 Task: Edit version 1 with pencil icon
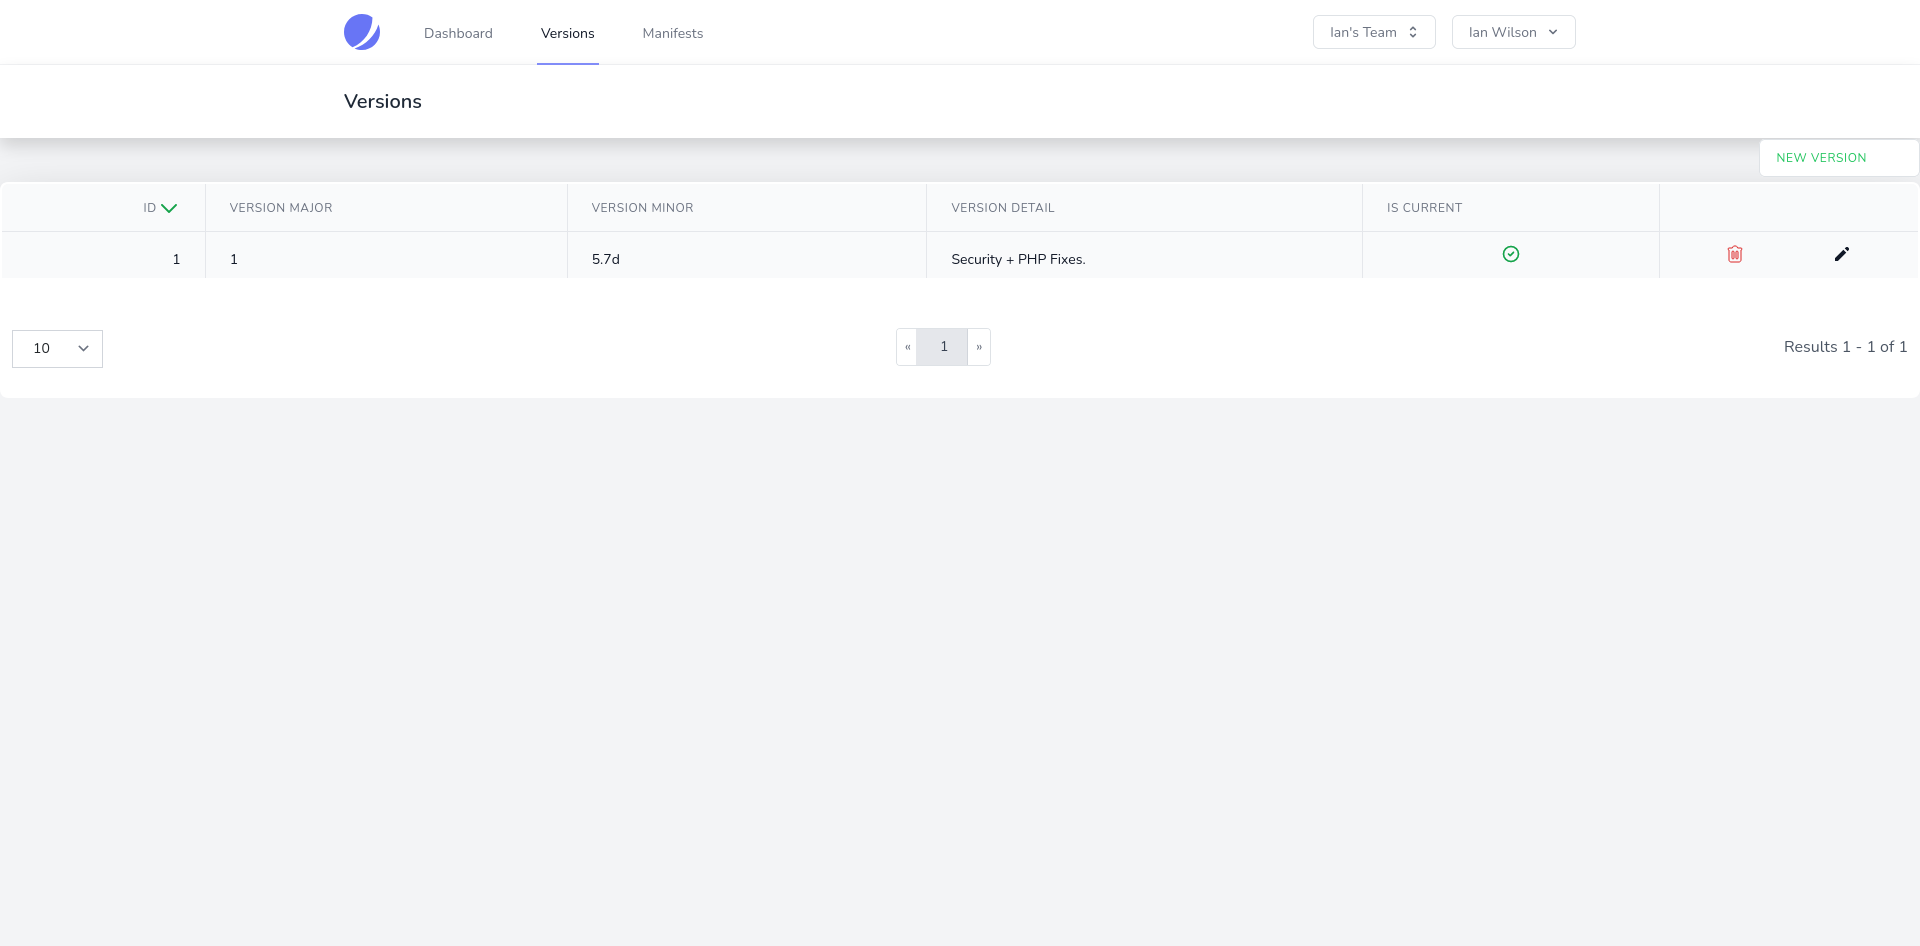tap(1842, 254)
